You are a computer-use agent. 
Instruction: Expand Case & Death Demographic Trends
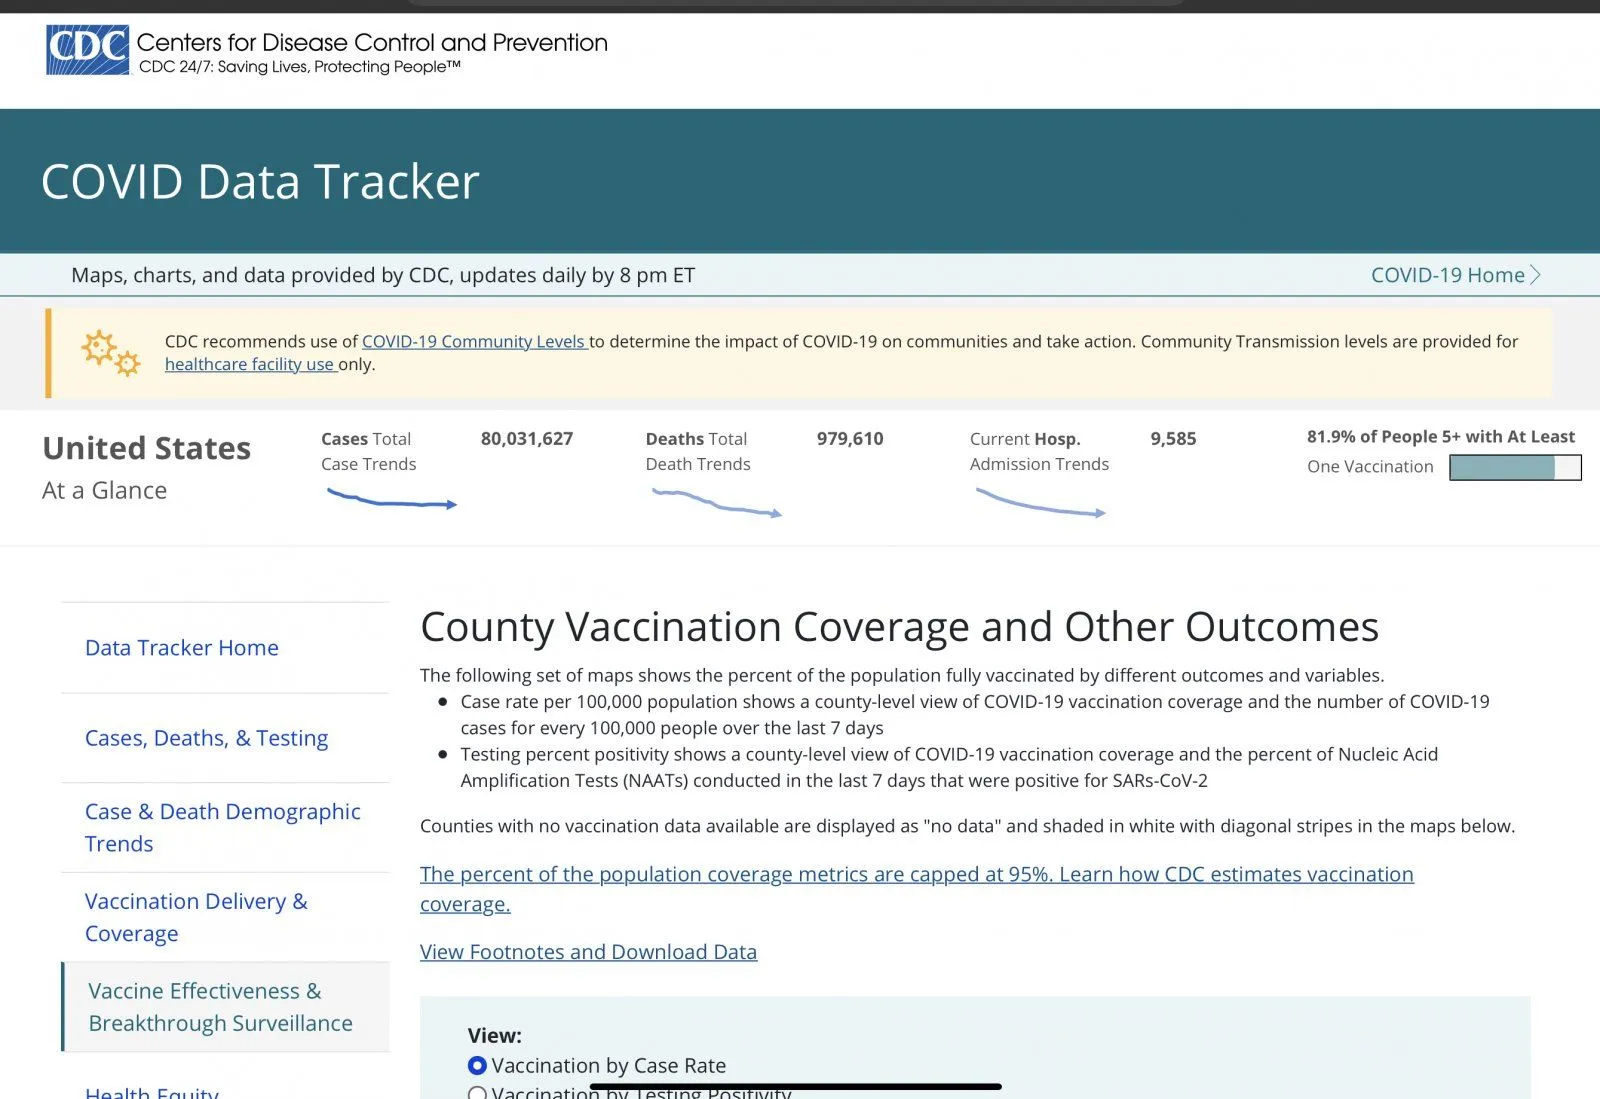click(222, 827)
